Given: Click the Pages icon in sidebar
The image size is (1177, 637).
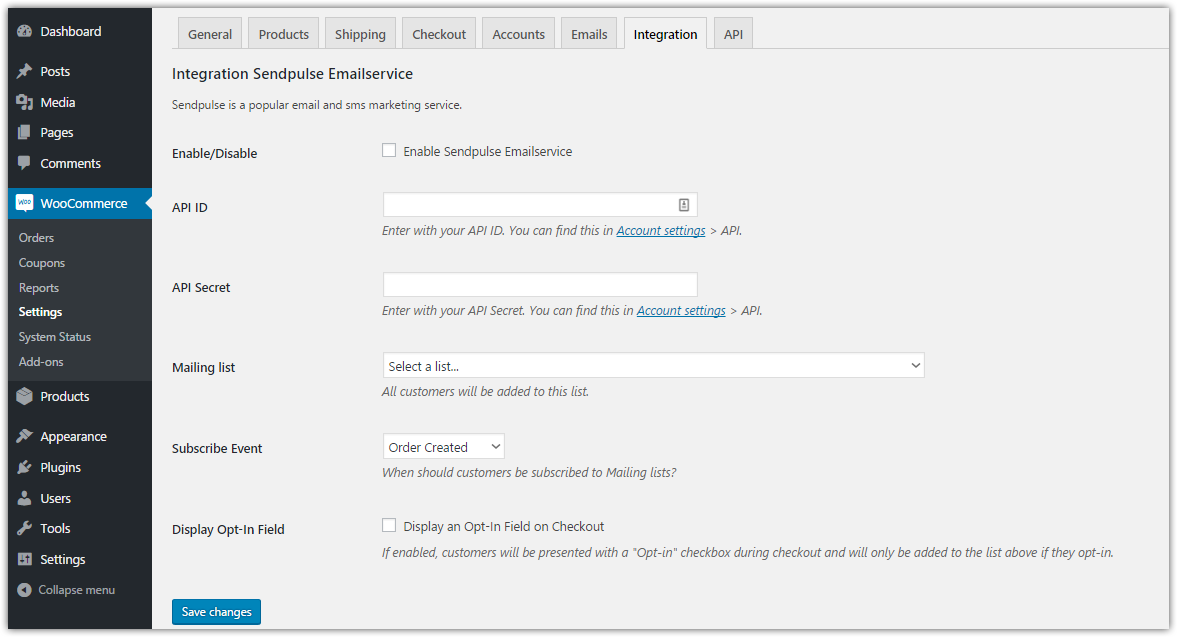Looking at the screenshot, I should coord(25,132).
